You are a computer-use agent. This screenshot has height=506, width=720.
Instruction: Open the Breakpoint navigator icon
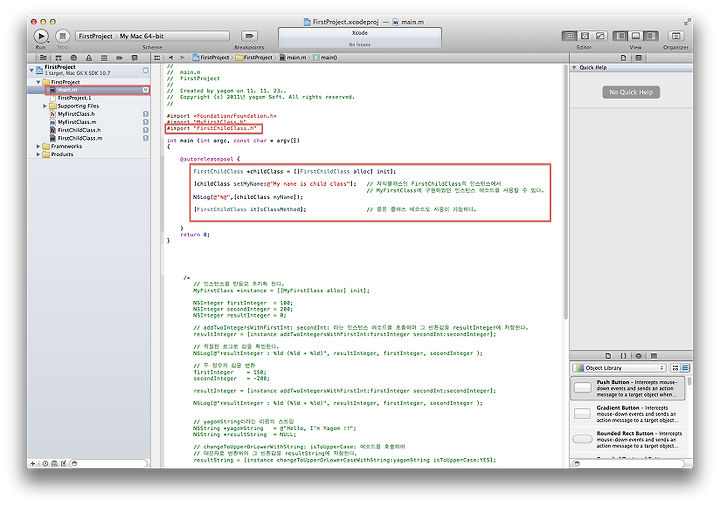click(119, 58)
